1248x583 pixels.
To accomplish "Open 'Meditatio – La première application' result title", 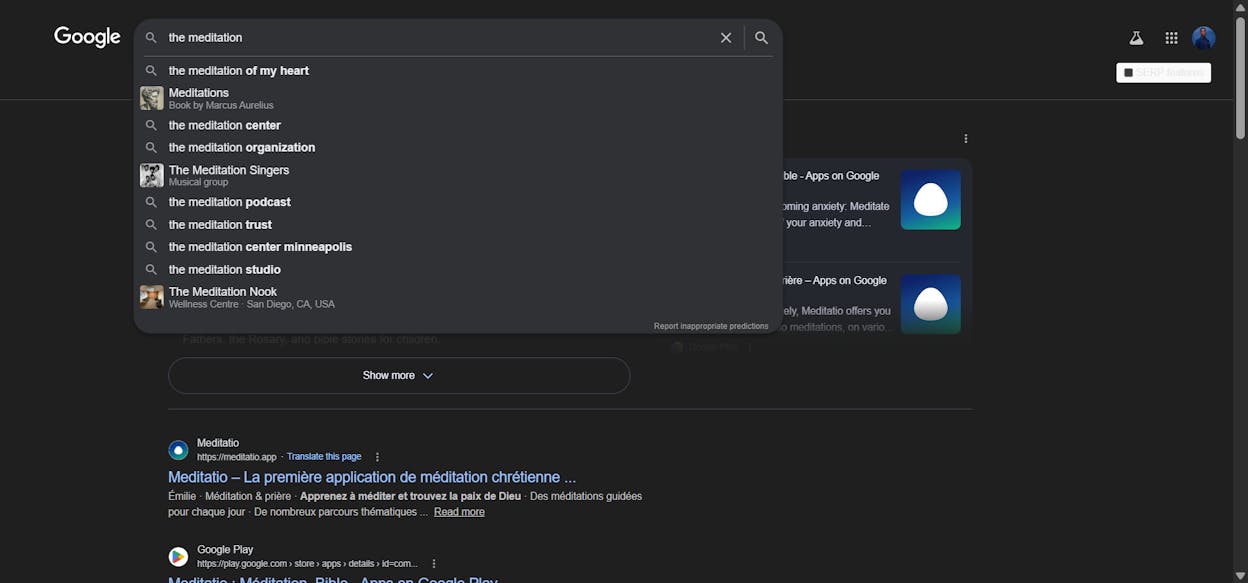I will [372, 478].
